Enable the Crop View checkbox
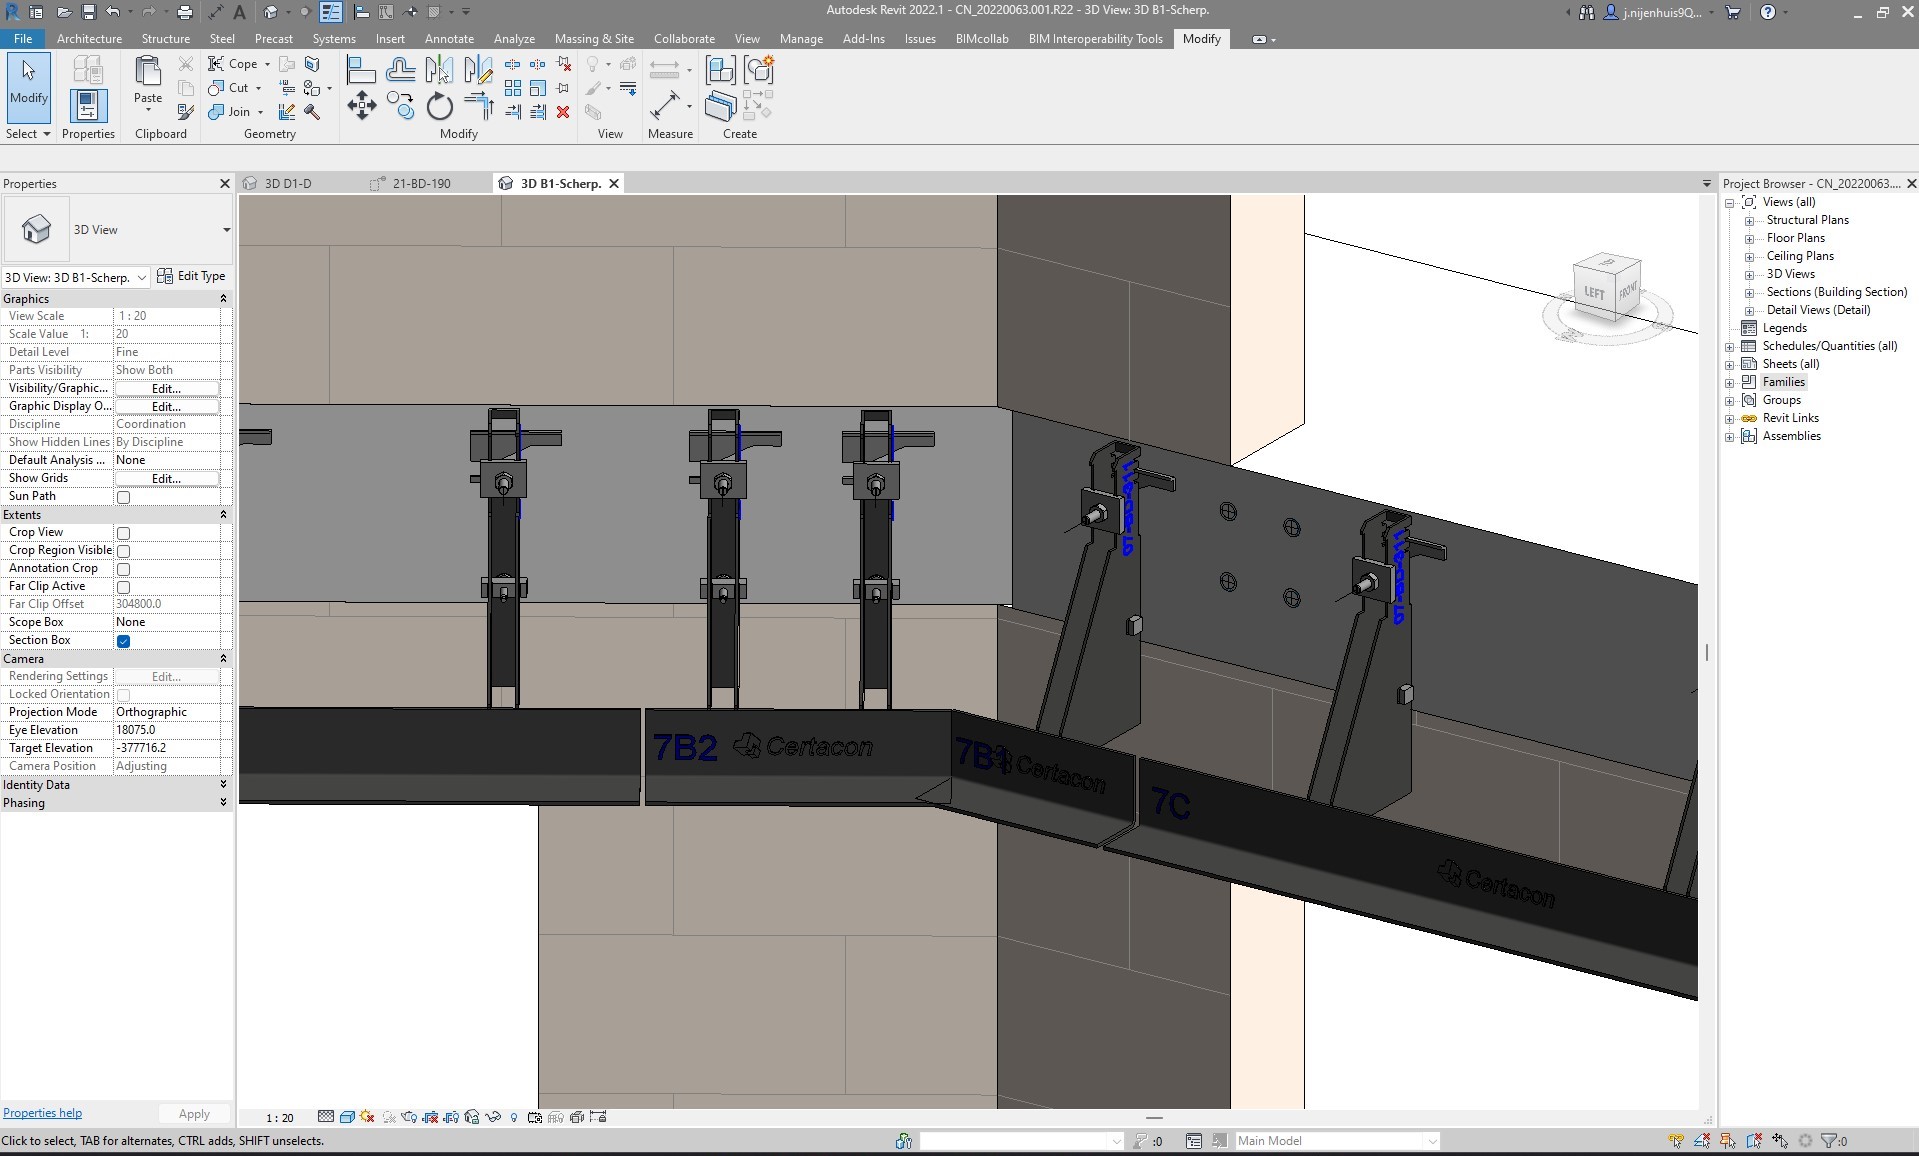The height and width of the screenshot is (1156, 1919). [x=124, y=533]
